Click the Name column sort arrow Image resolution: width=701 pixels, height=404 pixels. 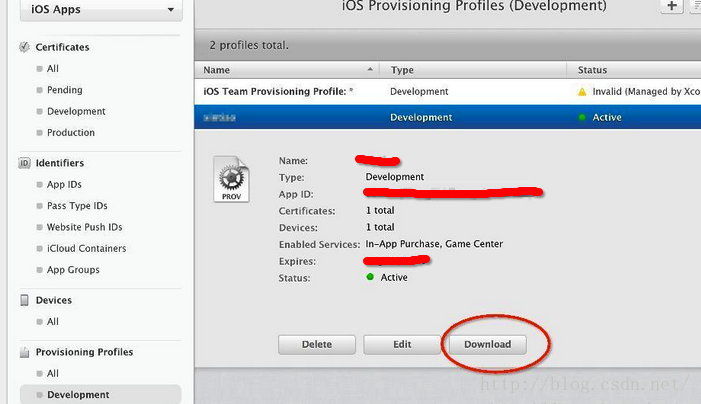(x=370, y=69)
